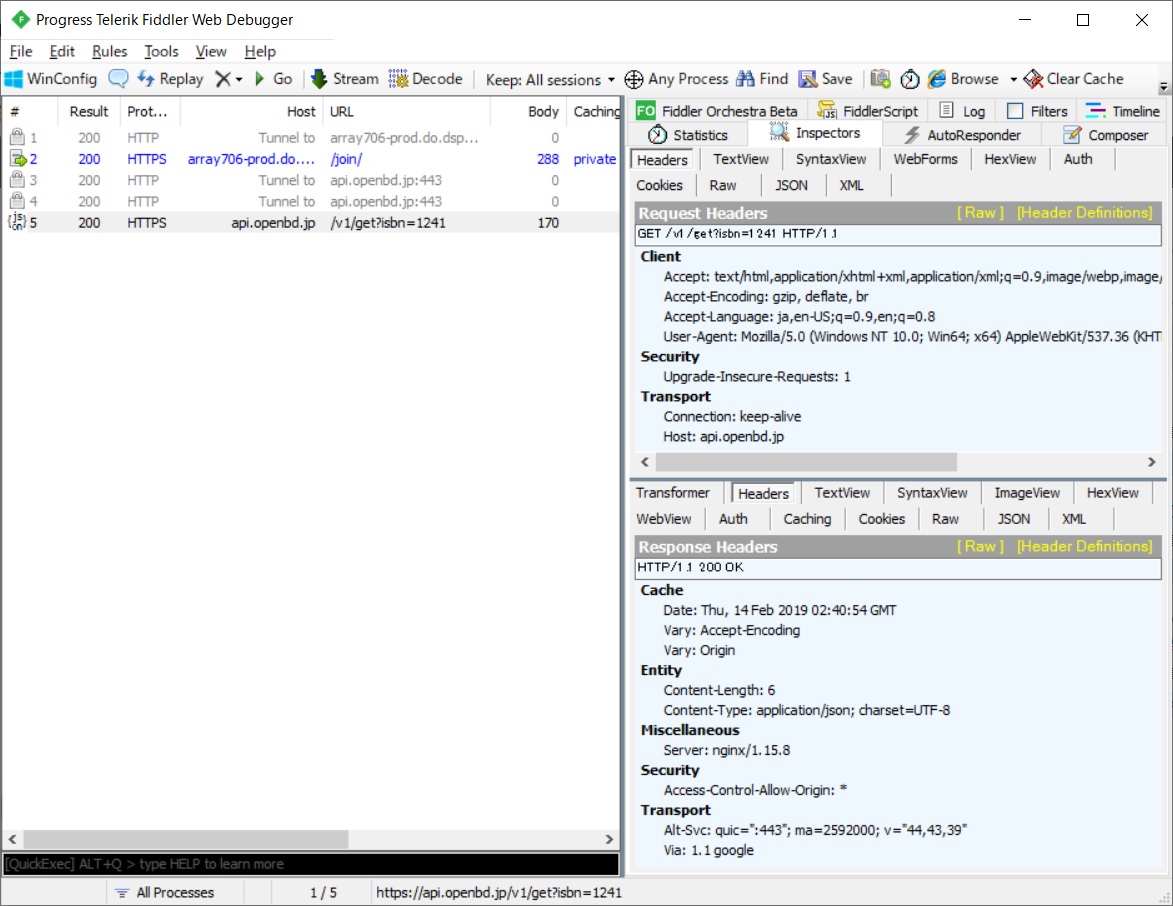The image size is (1173, 906).
Task: Open the response ImageView tab
Action: (1026, 493)
